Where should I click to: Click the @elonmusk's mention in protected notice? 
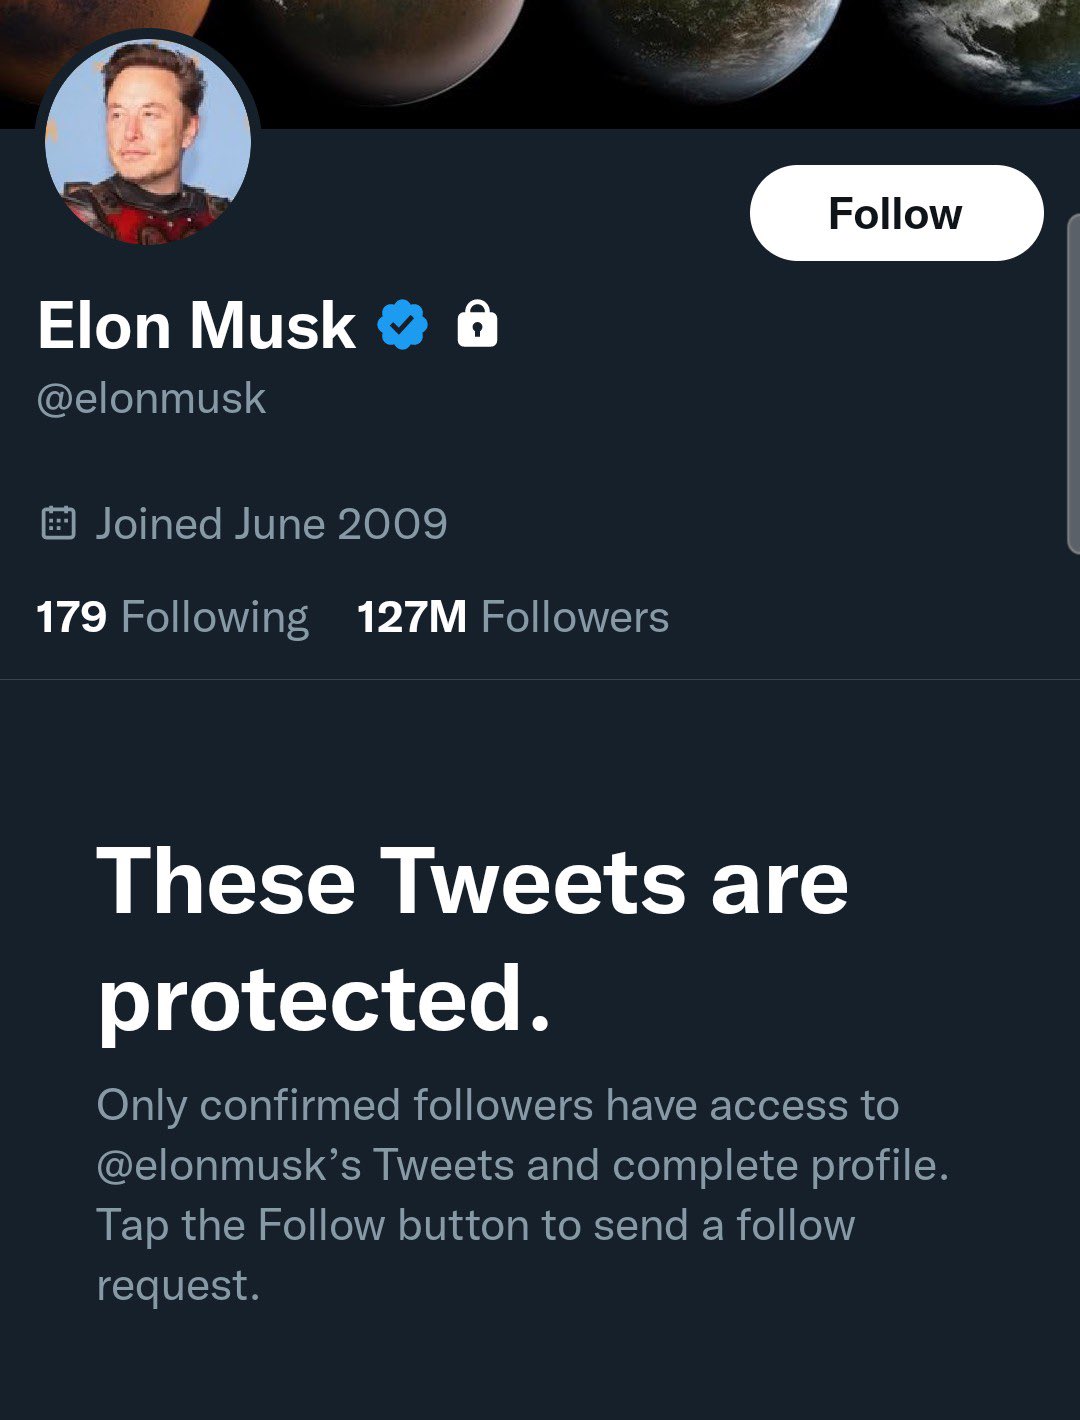click(229, 1166)
